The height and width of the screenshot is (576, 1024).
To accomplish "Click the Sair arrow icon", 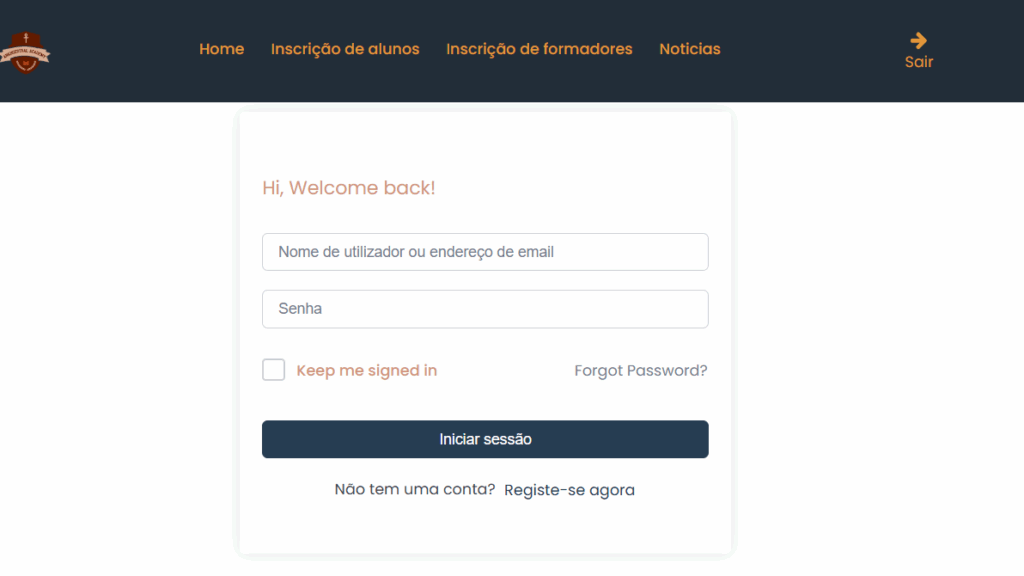I will pyautogui.click(x=918, y=40).
